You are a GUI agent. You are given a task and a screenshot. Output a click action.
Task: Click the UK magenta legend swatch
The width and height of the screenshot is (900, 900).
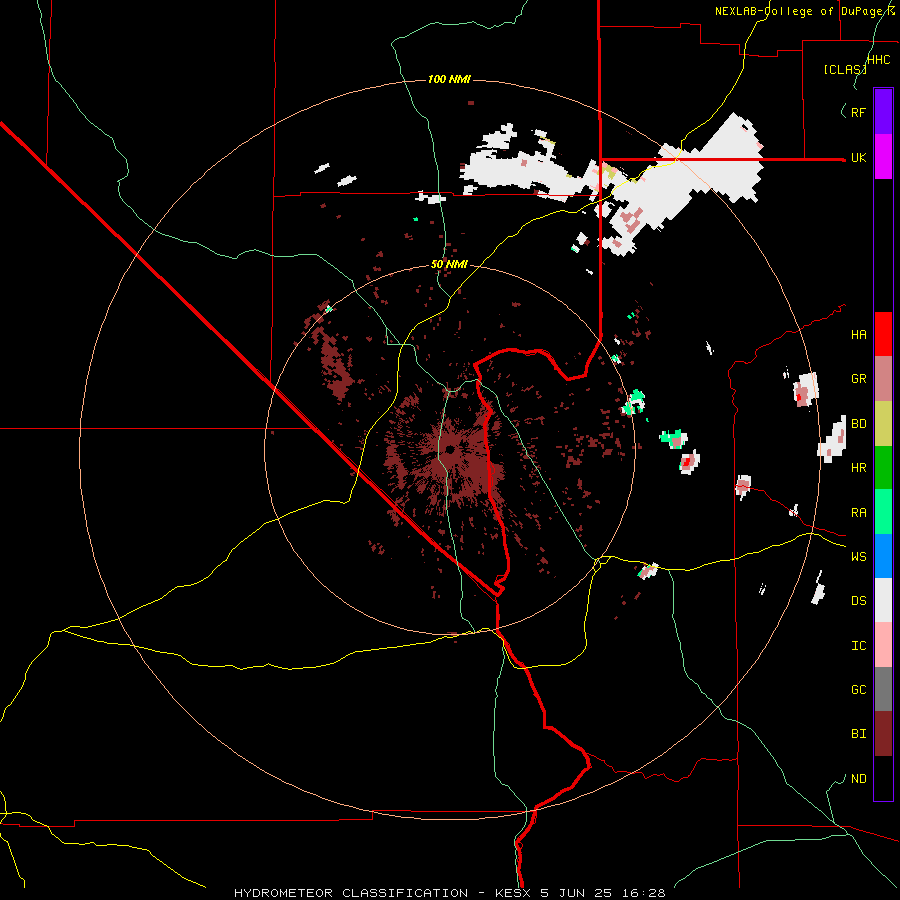coord(883,156)
